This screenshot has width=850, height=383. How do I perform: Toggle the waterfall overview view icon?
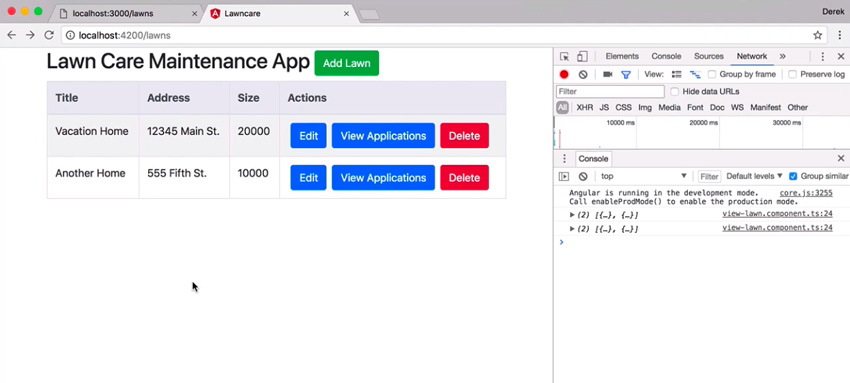point(695,75)
